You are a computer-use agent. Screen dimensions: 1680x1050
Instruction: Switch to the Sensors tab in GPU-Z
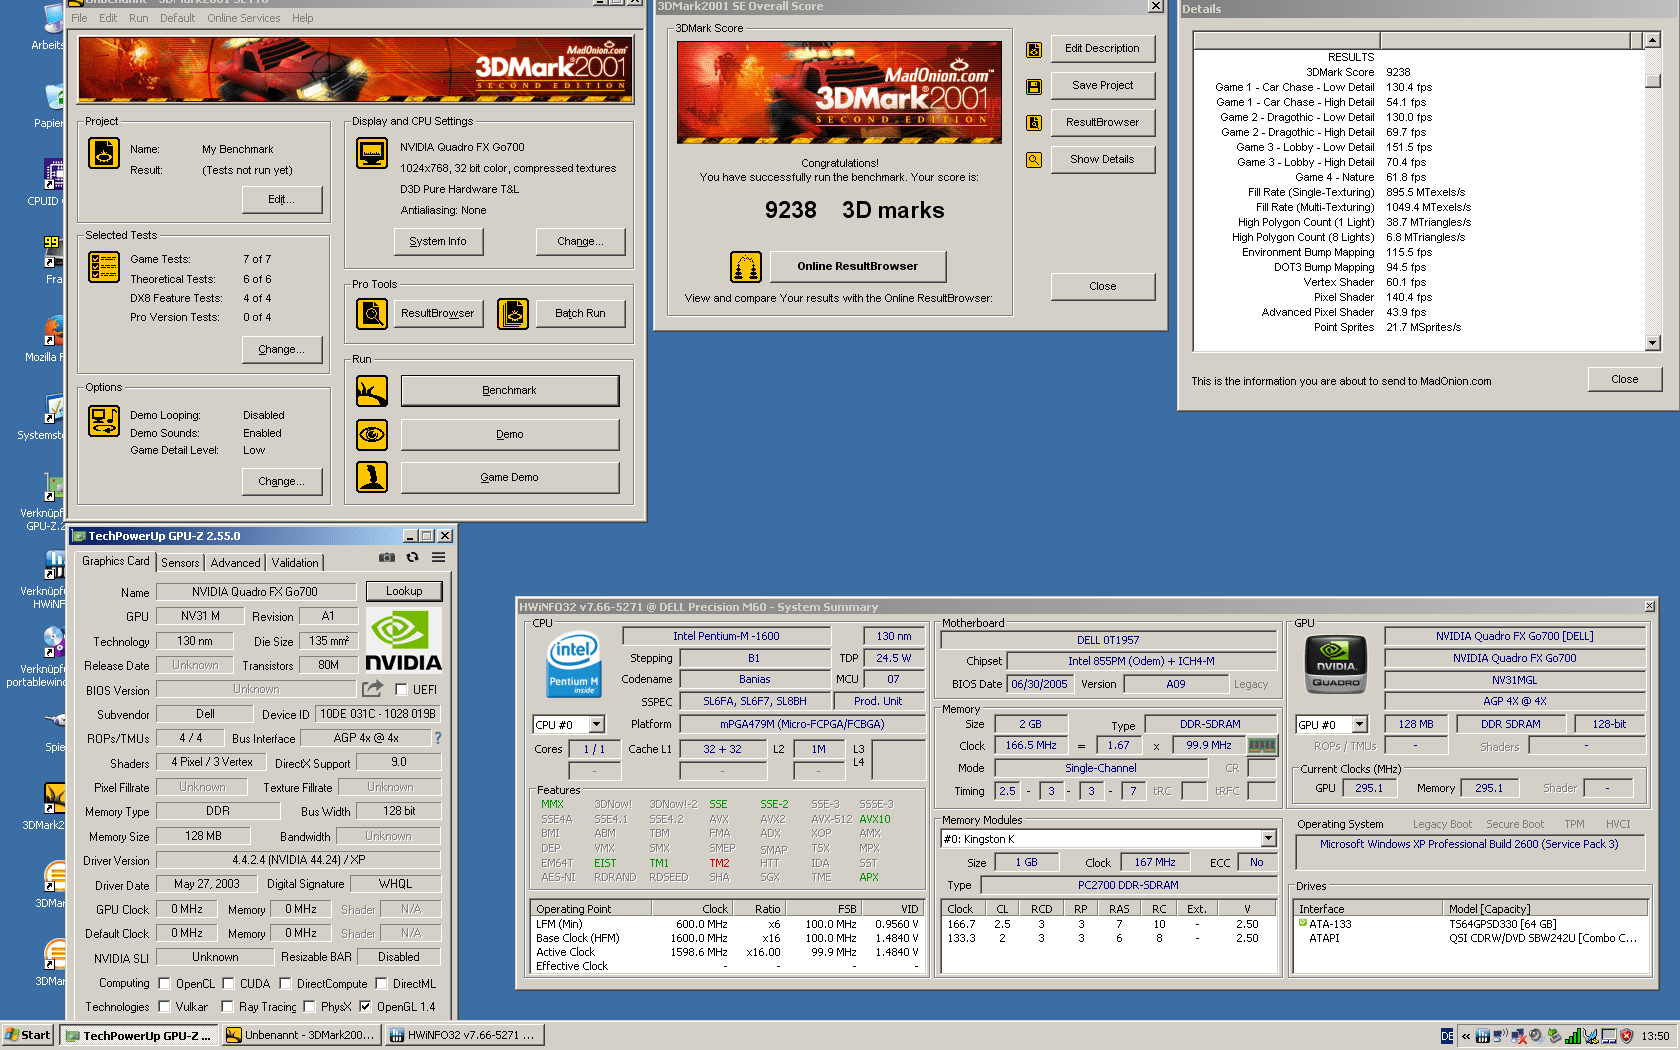point(180,563)
